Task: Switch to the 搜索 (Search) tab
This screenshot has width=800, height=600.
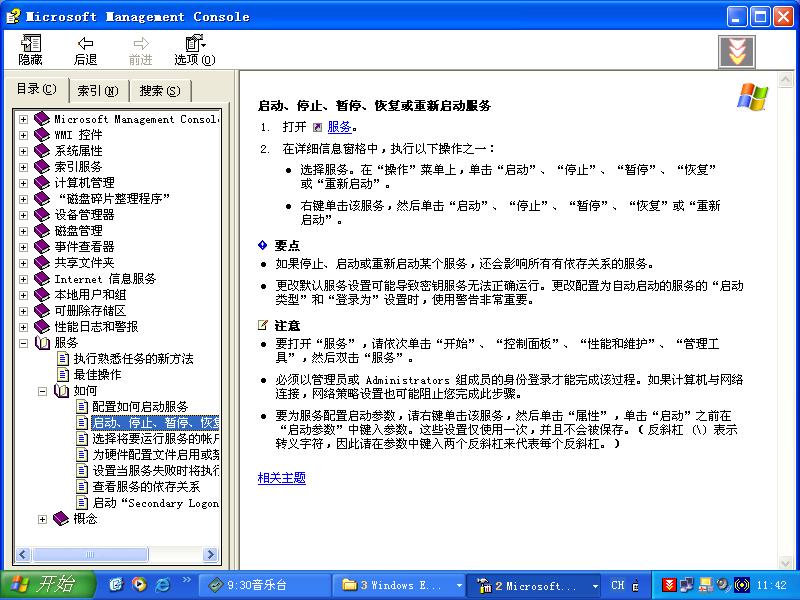Action: [160, 91]
